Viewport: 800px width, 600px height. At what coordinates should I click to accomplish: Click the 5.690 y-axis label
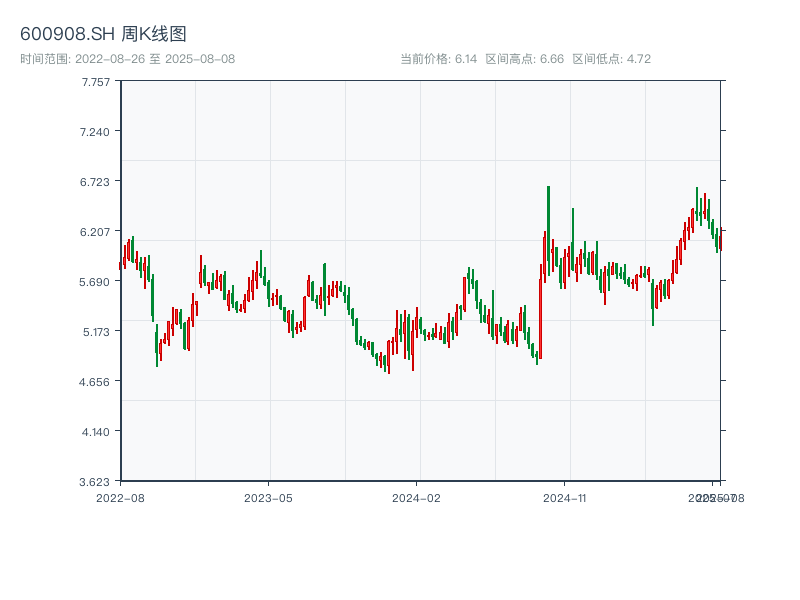(96, 281)
